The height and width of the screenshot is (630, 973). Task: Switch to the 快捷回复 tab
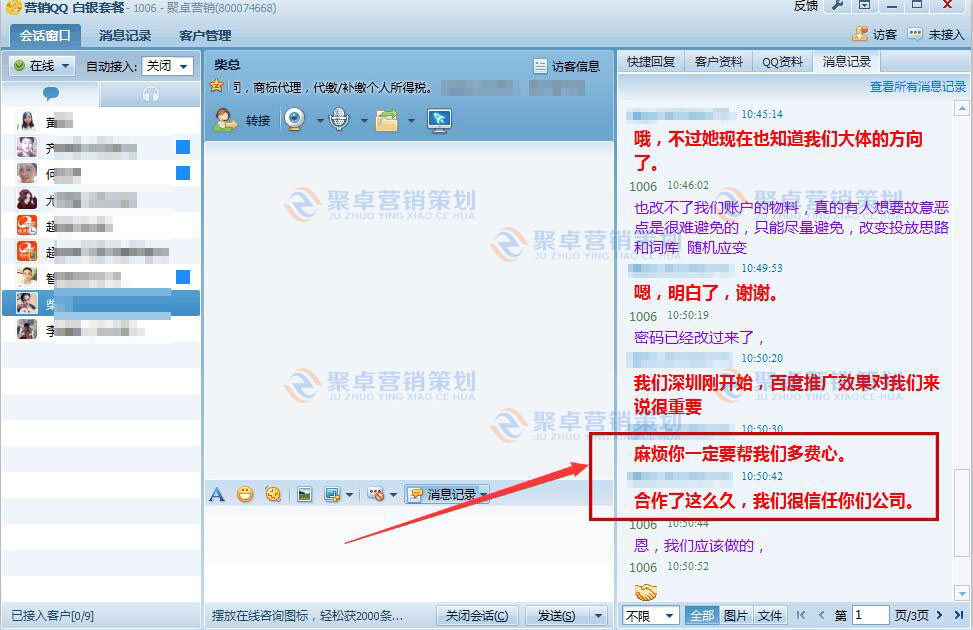pyautogui.click(x=650, y=61)
